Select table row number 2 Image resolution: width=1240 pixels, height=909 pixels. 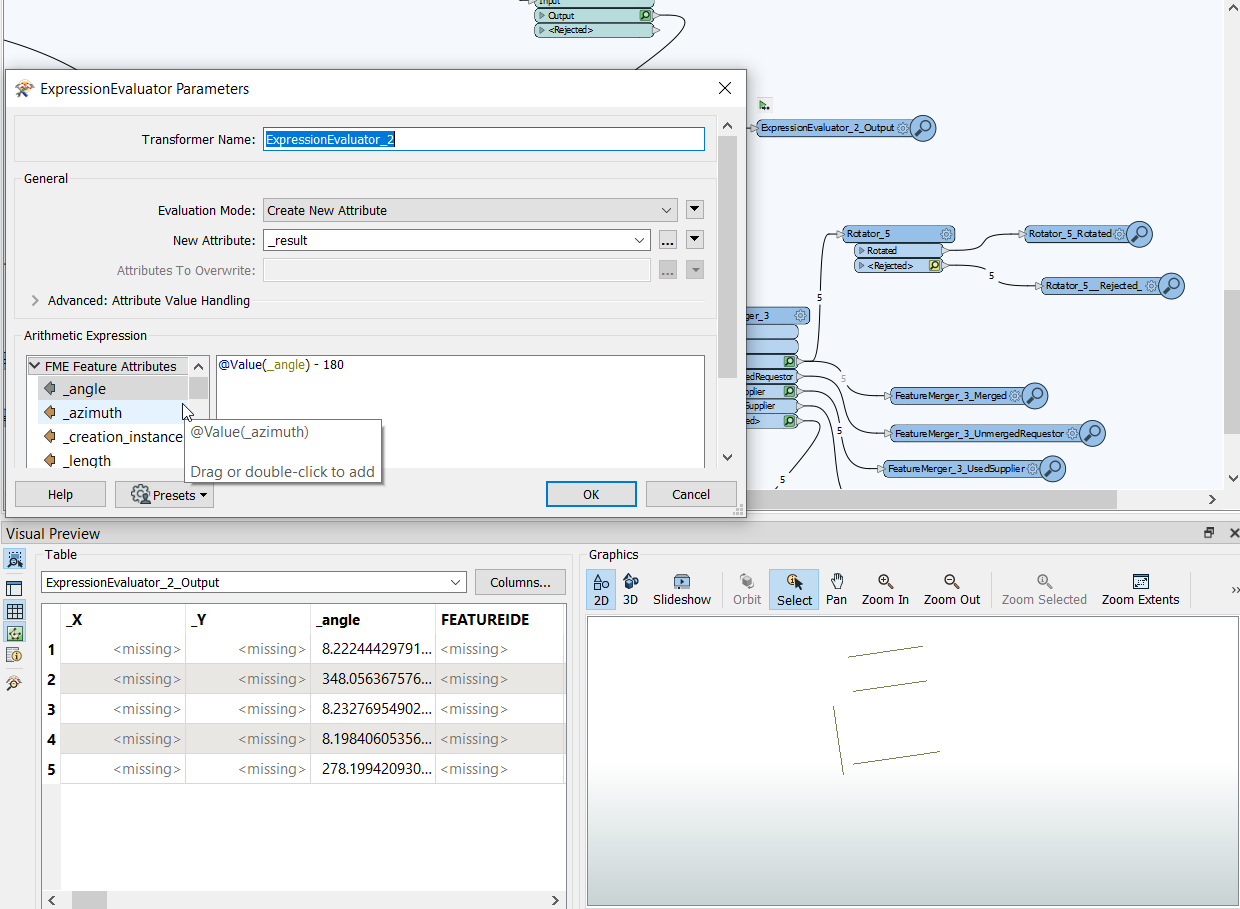click(x=51, y=679)
